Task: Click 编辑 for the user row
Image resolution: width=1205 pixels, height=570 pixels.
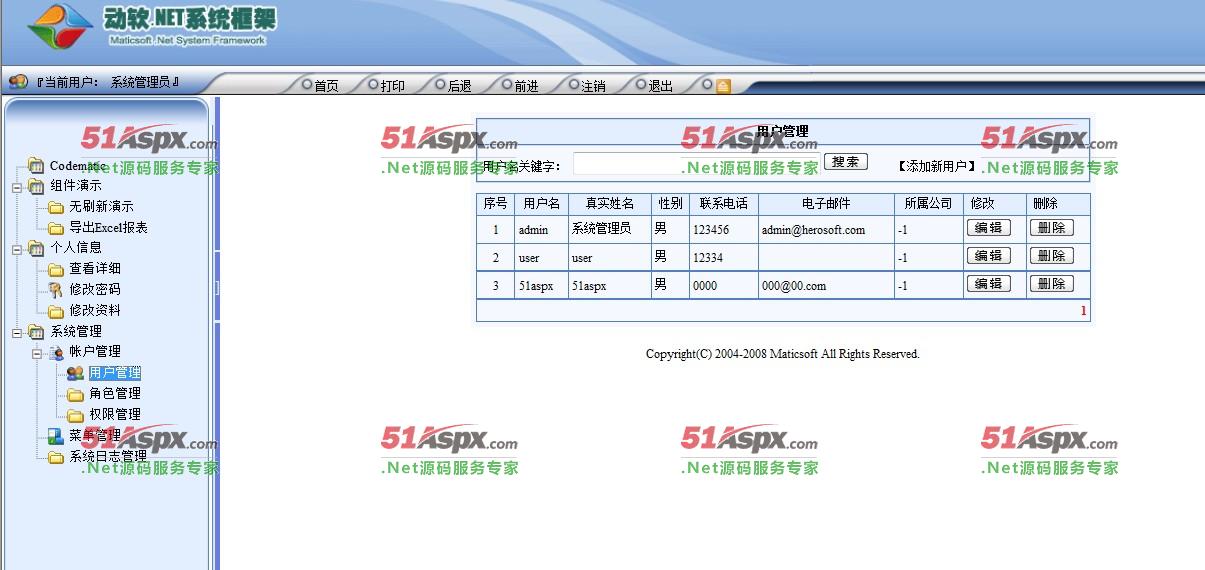Action: point(989,256)
